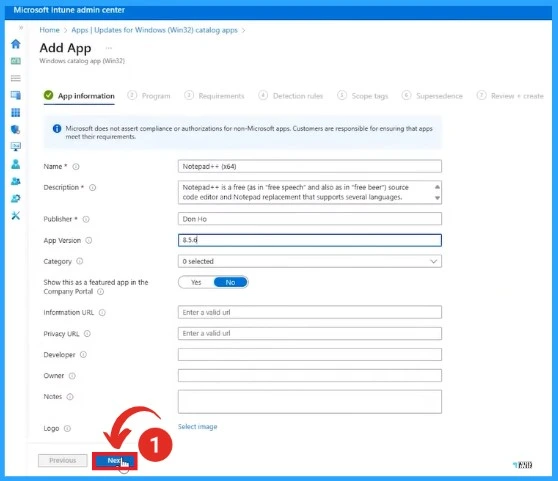Screen dimensions: 558x481
Task: Set featured app toggle to Yes
Action: [x=196, y=282]
